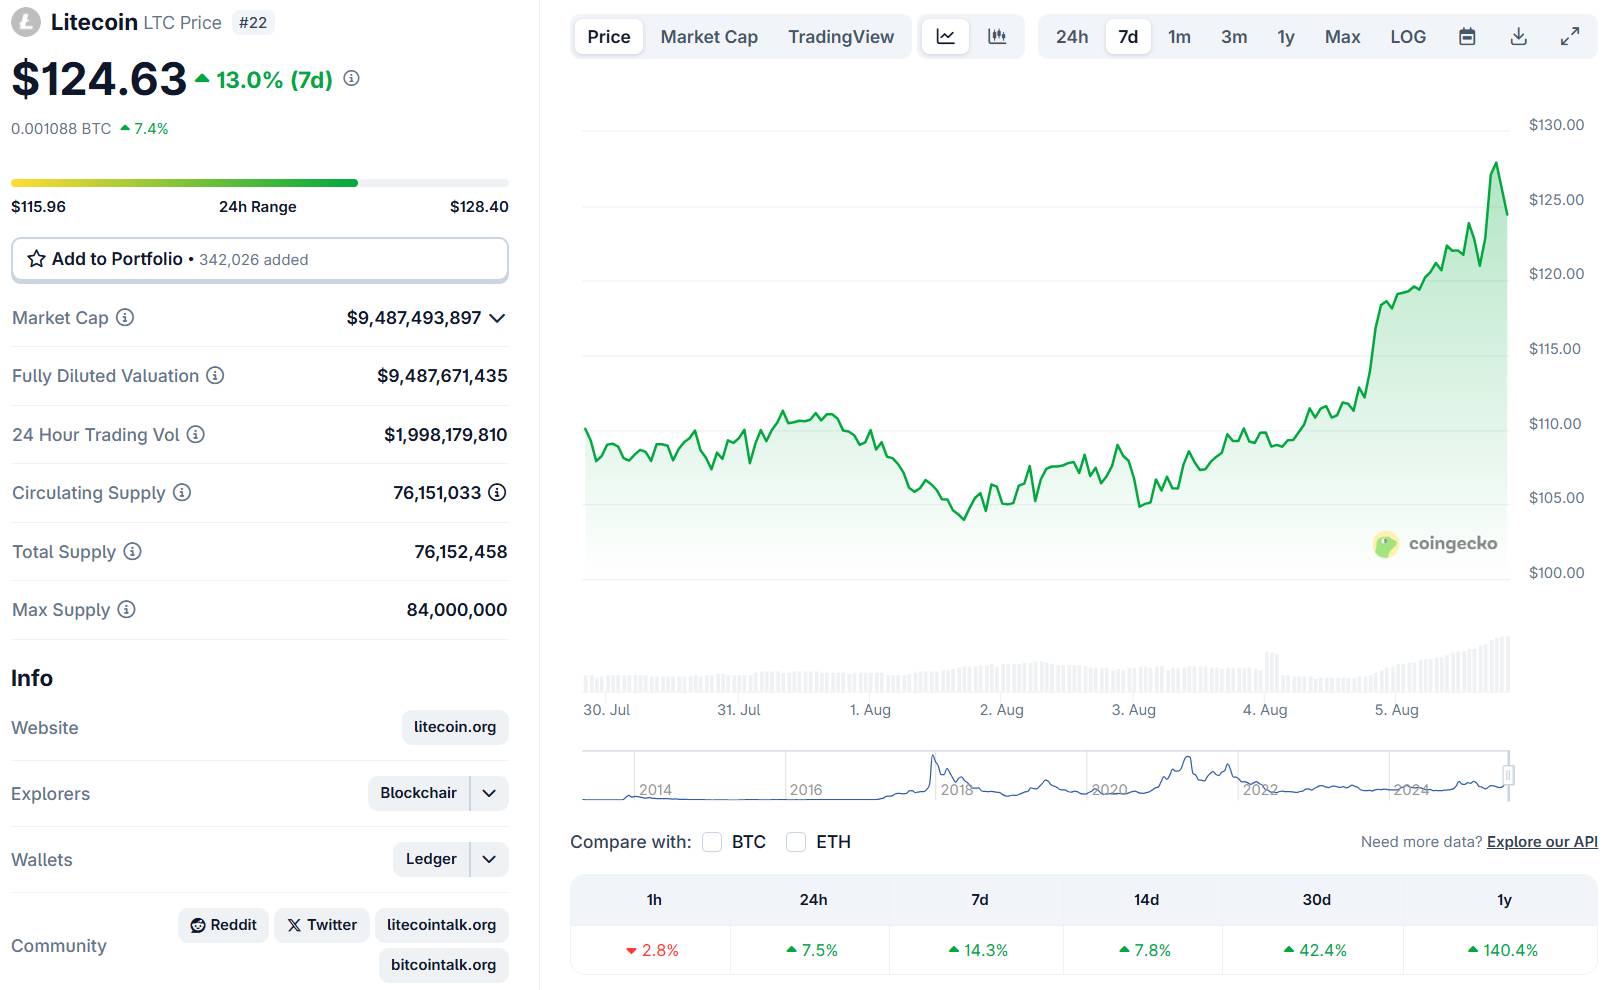Open litecoin.org website link
1620x990 pixels.
click(455, 727)
